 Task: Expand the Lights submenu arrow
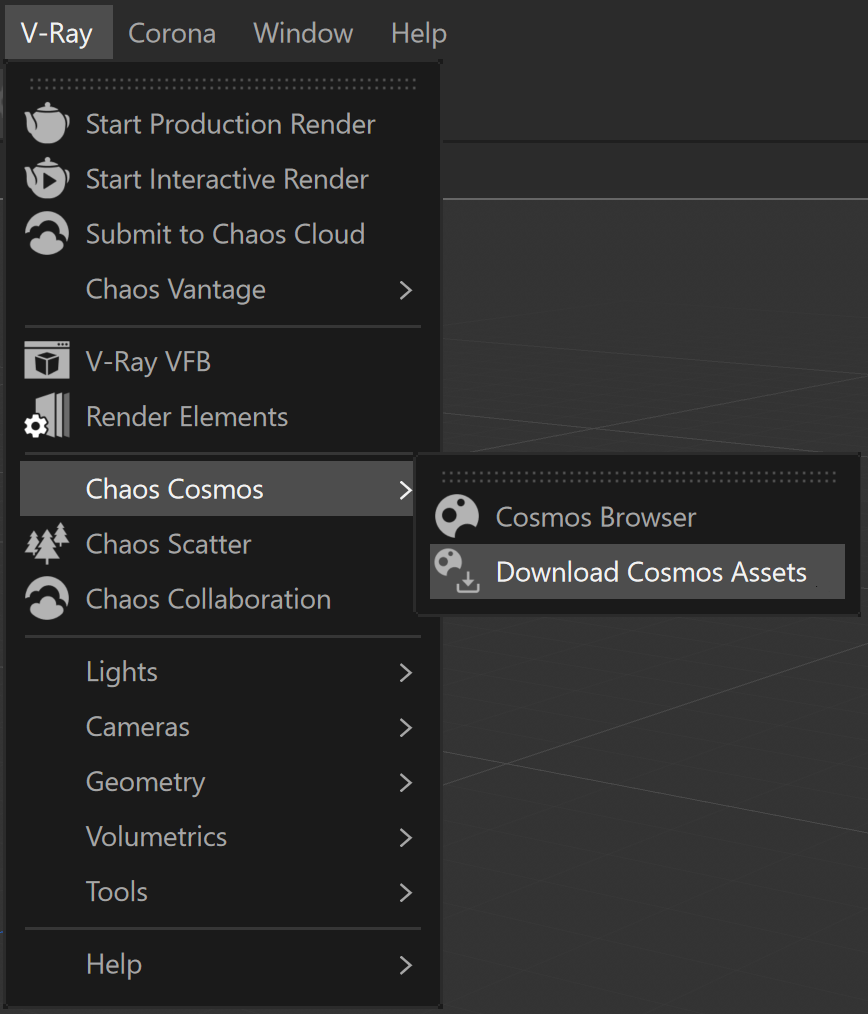[406, 673]
